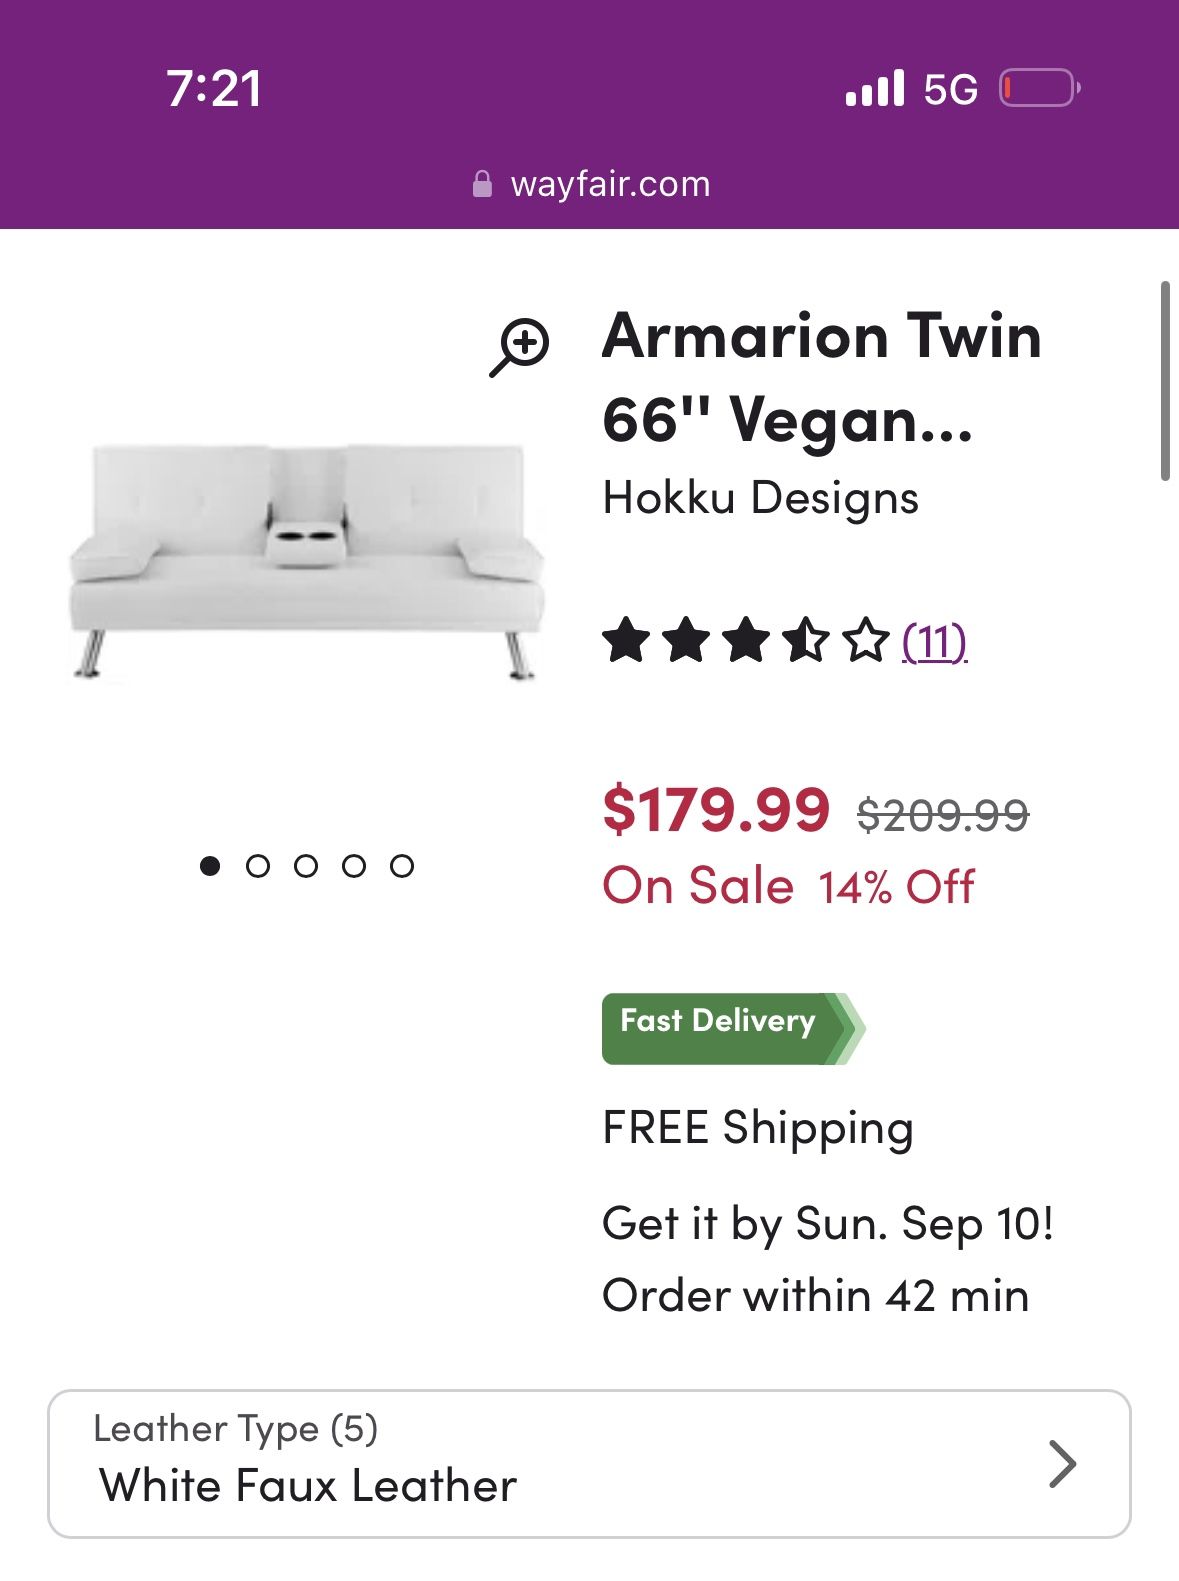1179x1581 pixels.
Task: Click the 5G network indicator
Action: tap(948, 89)
